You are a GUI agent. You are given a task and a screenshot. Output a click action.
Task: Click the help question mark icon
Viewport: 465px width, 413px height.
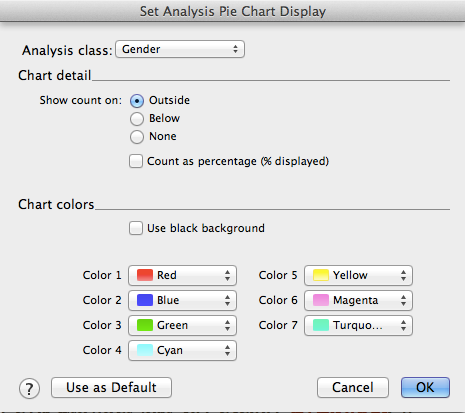(29, 388)
